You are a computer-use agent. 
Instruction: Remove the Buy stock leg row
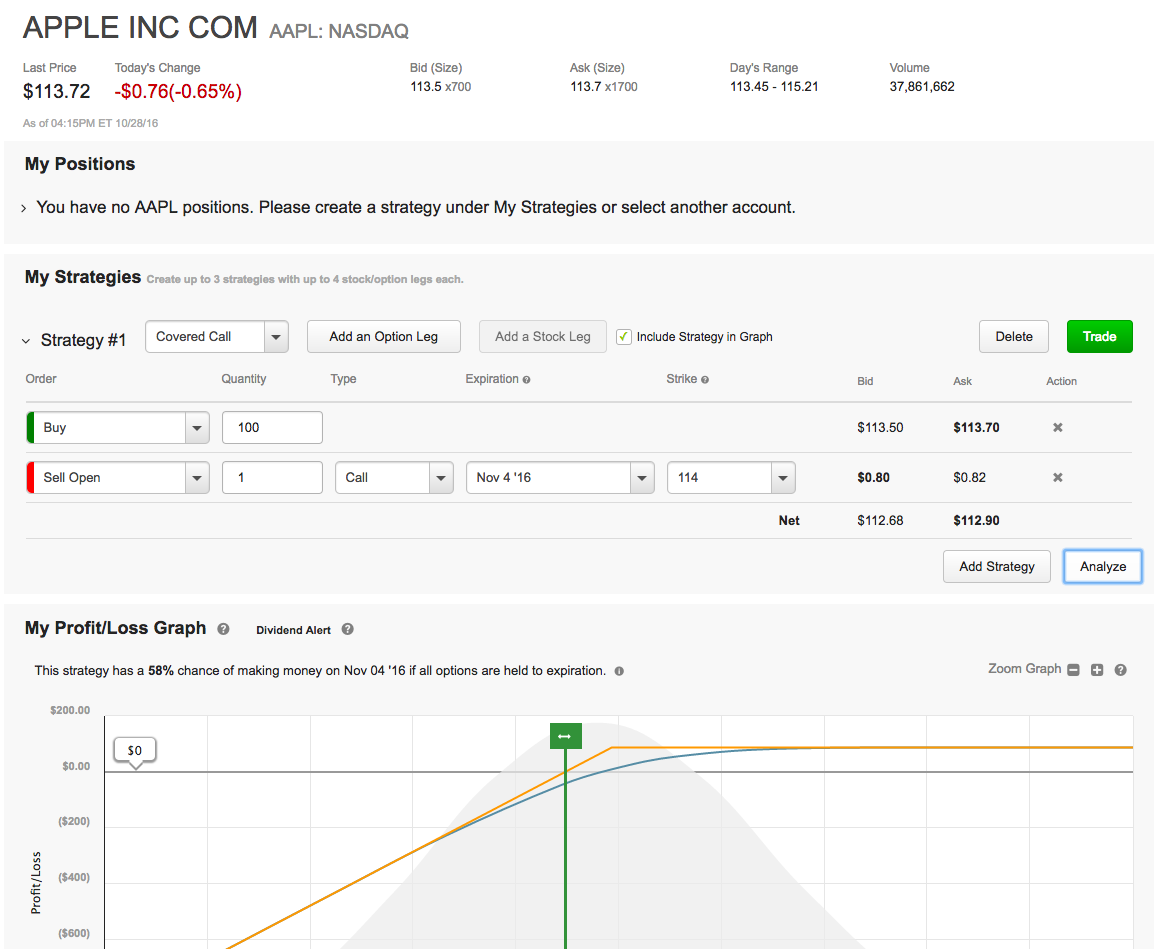tap(1057, 427)
